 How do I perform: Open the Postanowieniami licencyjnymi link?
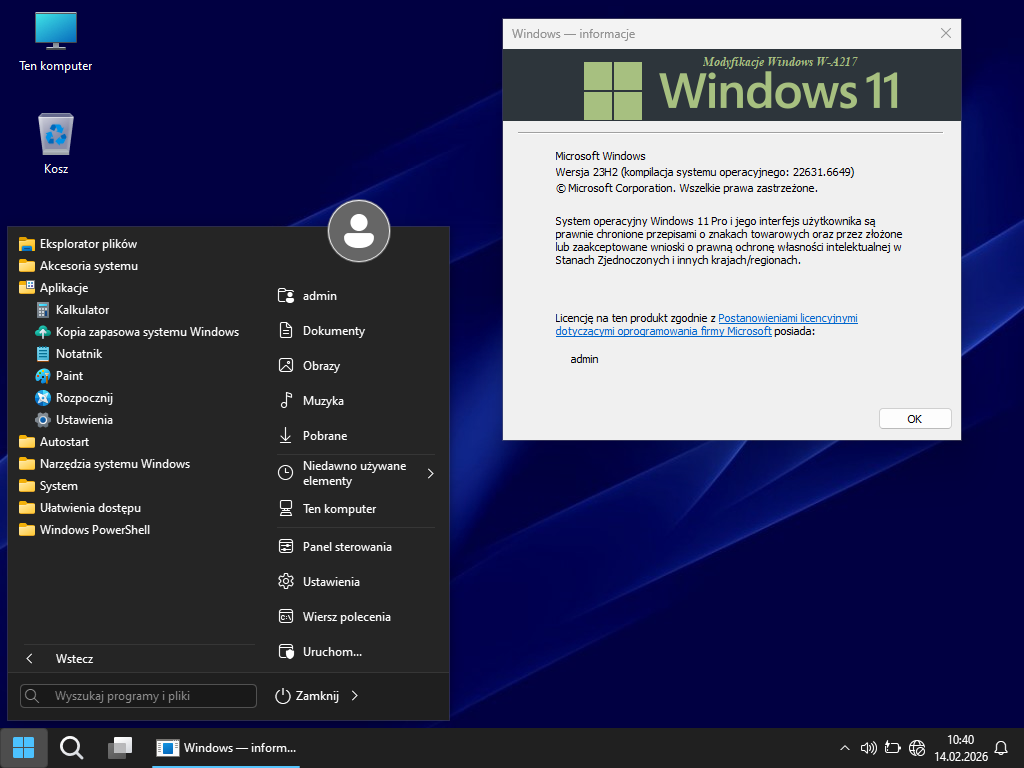tap(787, 318)
